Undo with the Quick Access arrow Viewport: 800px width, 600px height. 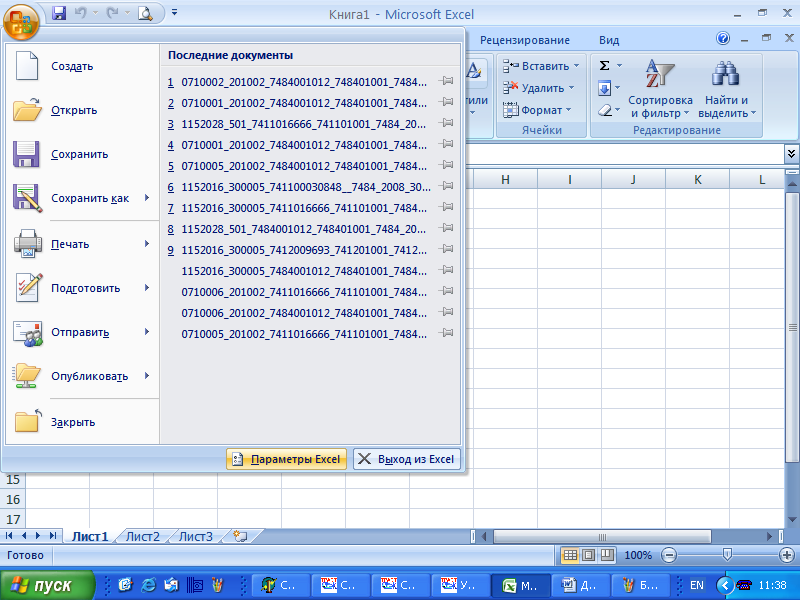tap(81, 13)
